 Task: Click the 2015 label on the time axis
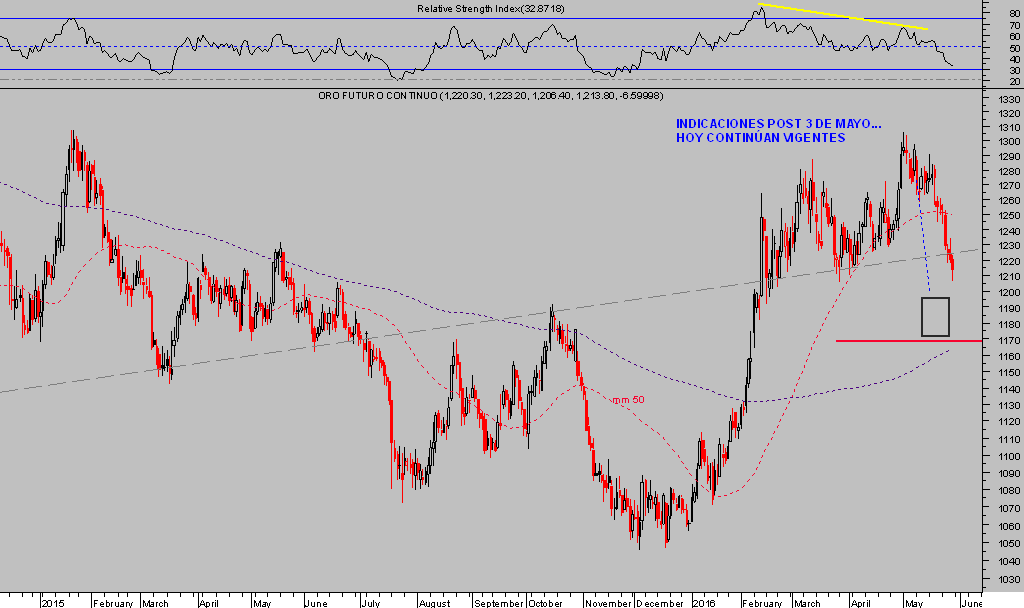[x=53, y=603]
